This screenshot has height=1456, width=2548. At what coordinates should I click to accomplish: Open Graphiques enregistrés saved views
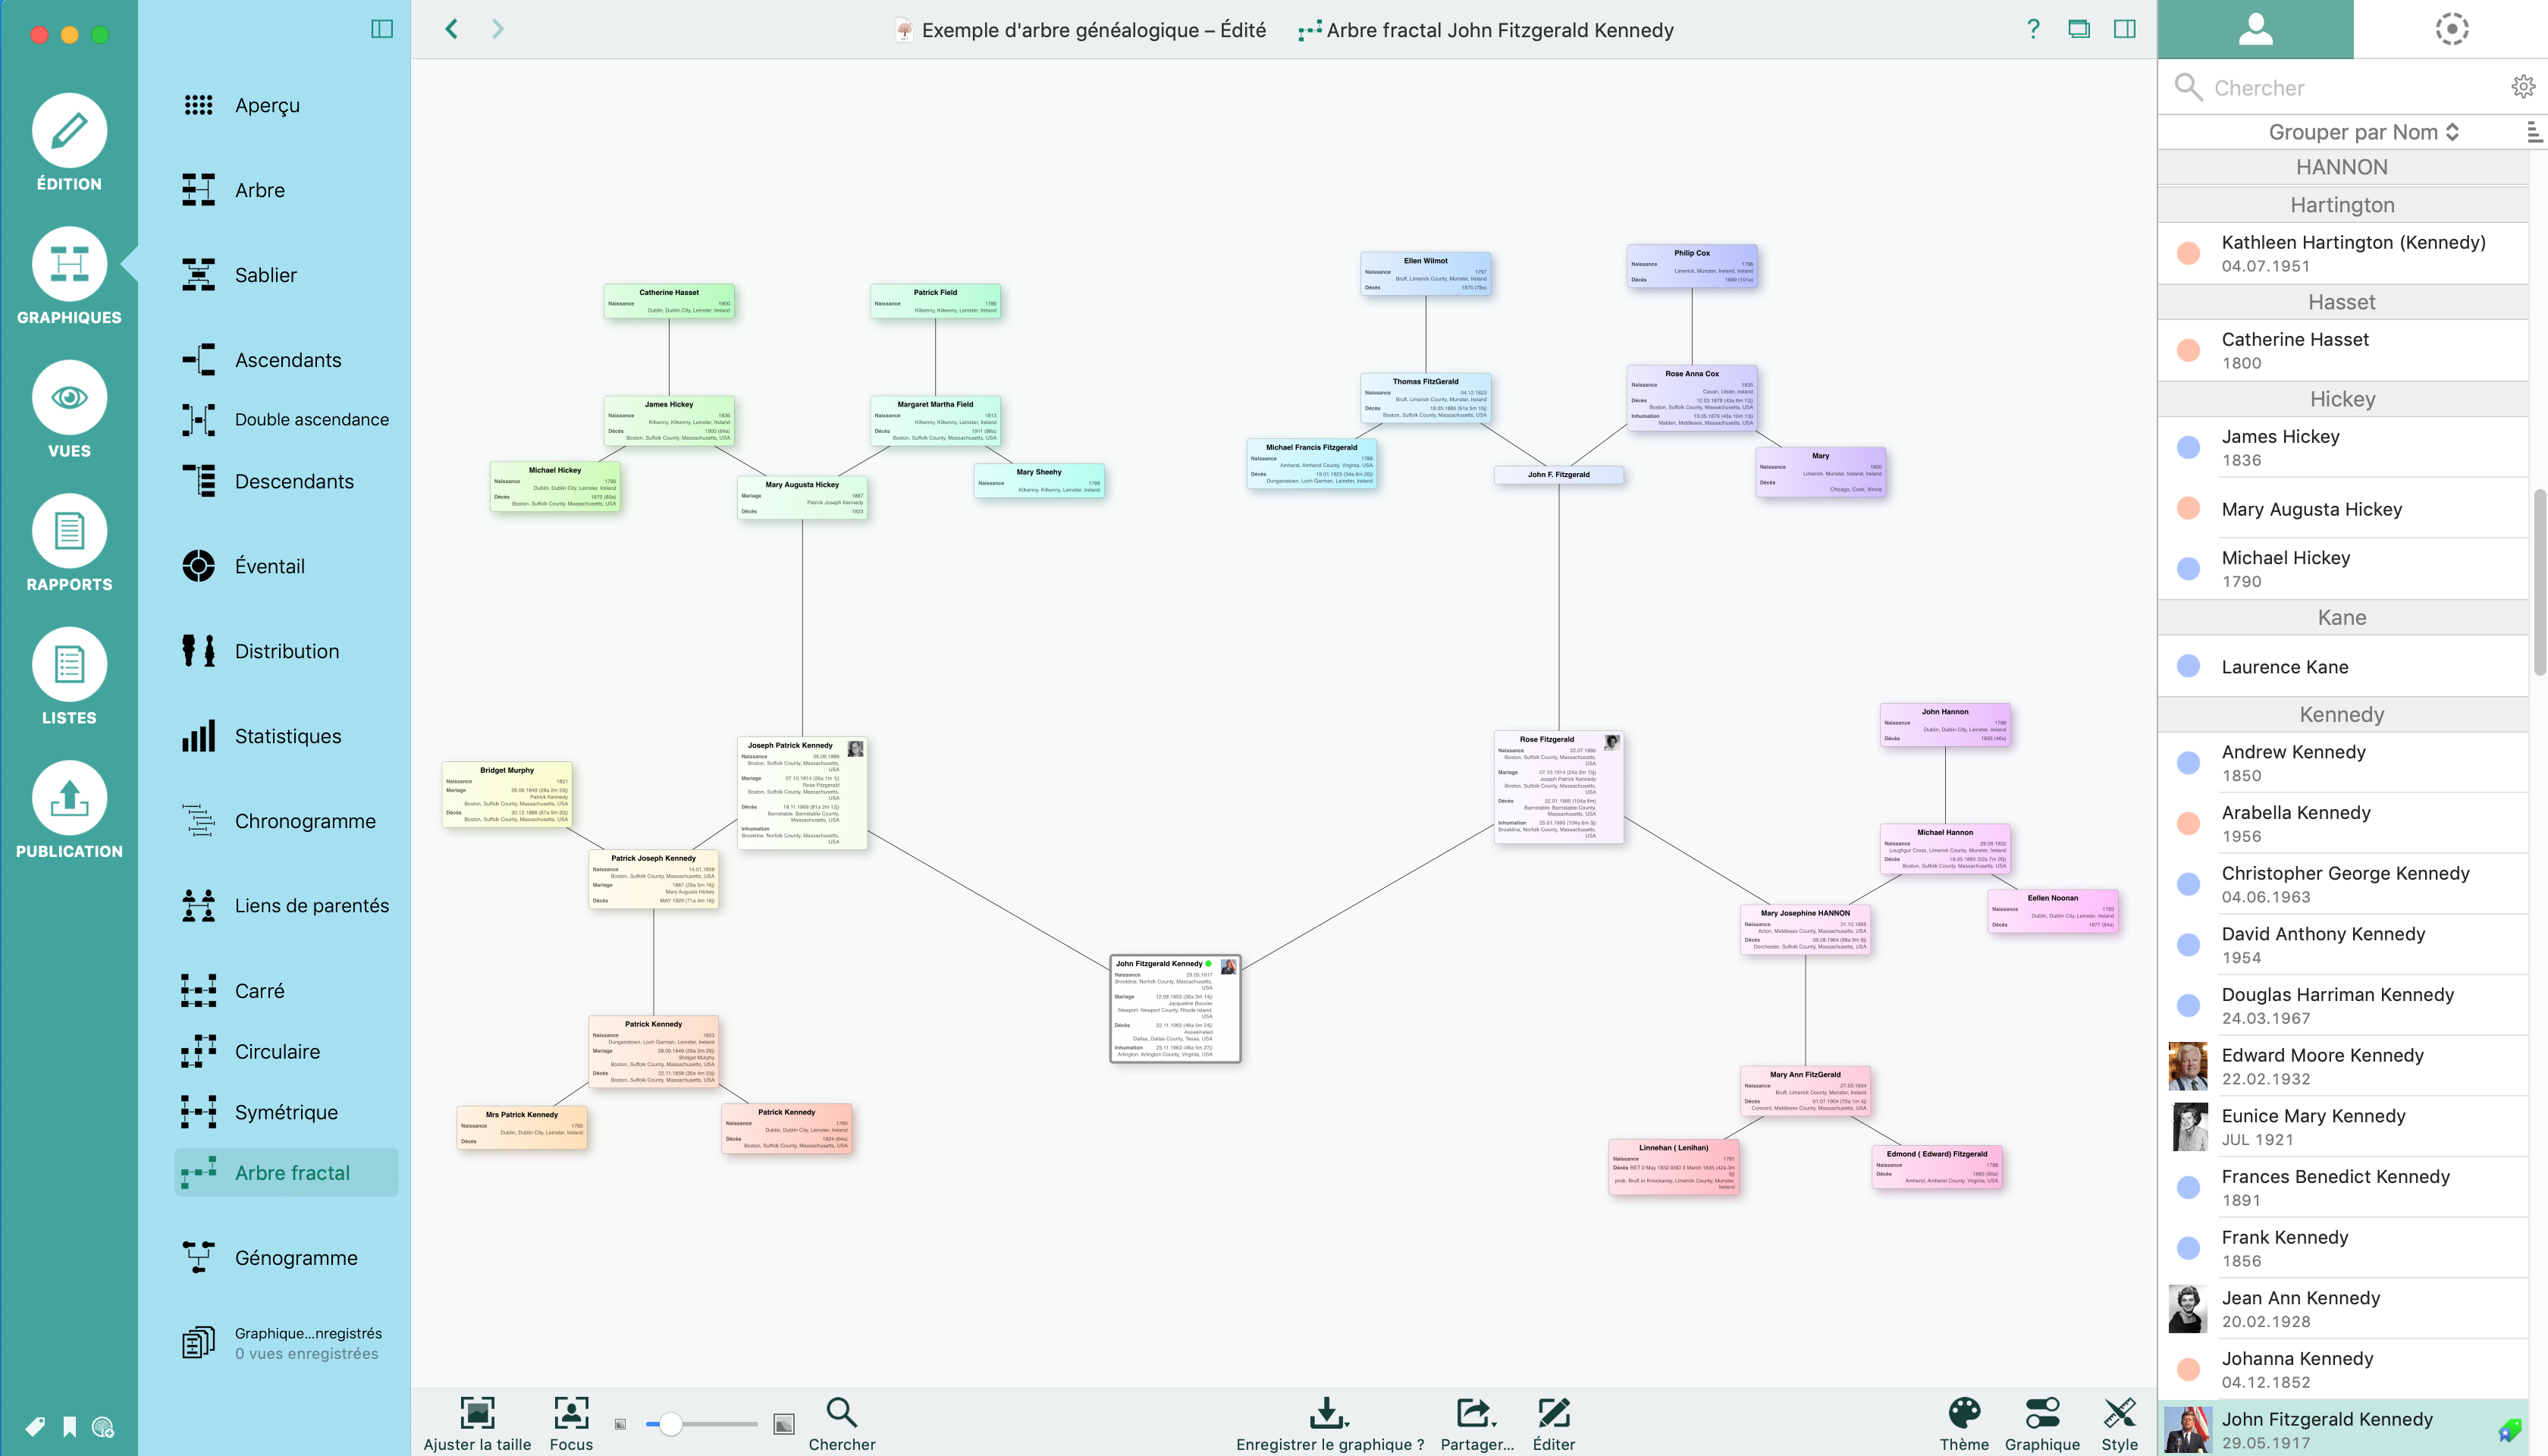pos(286,1343)
